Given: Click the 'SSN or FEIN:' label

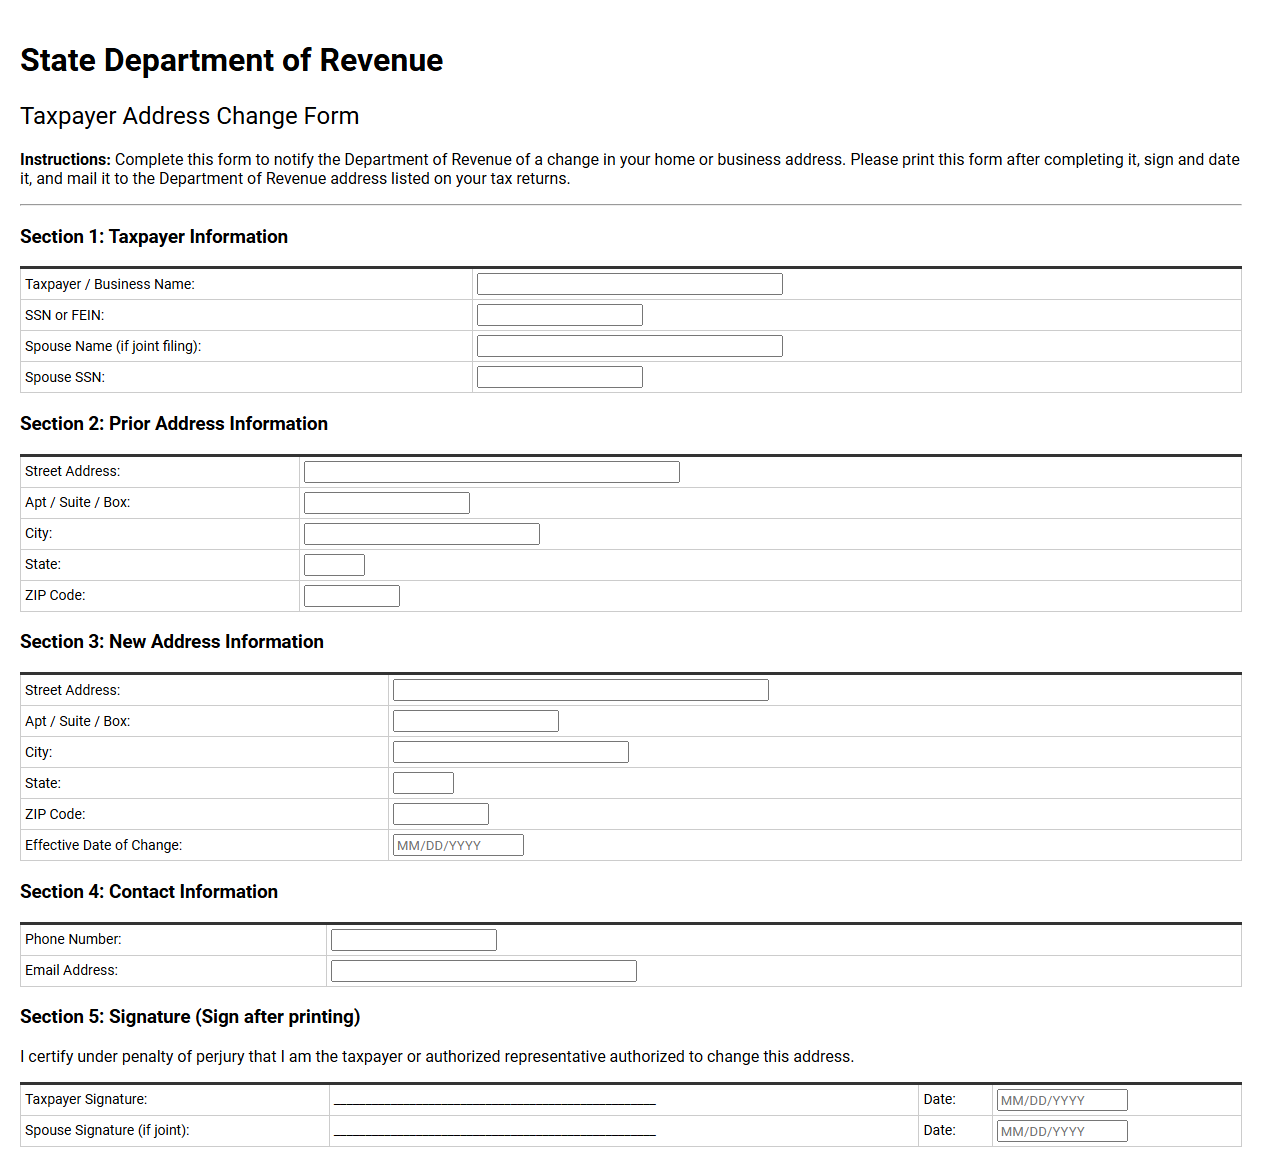Looking at the screenshot, I should (65, 315).
